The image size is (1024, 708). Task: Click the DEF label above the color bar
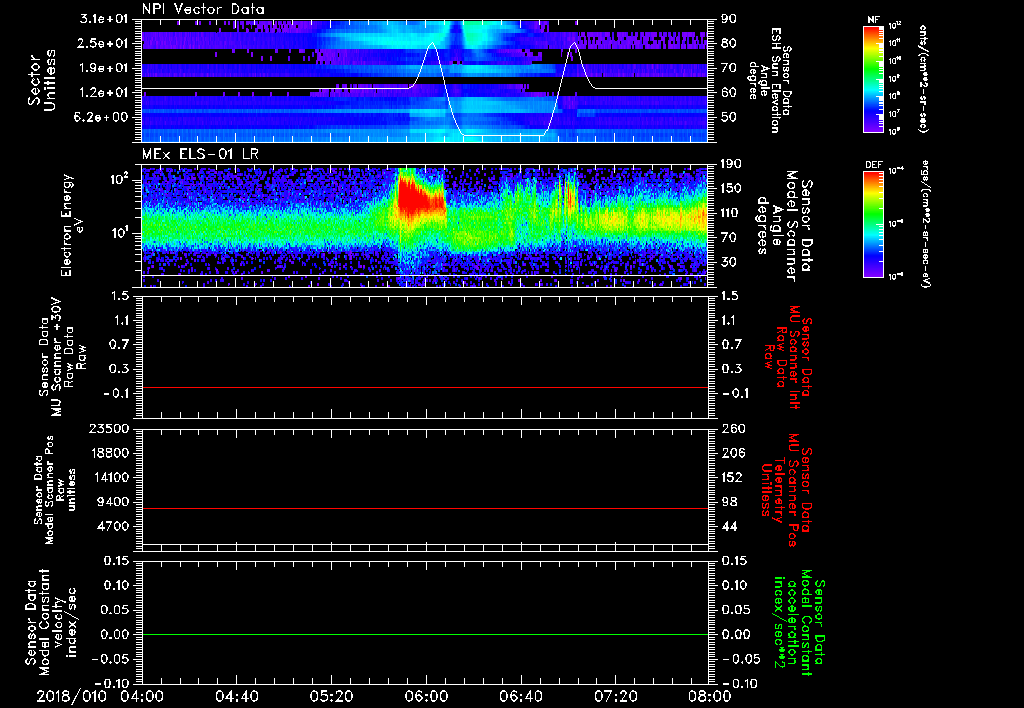873,165
